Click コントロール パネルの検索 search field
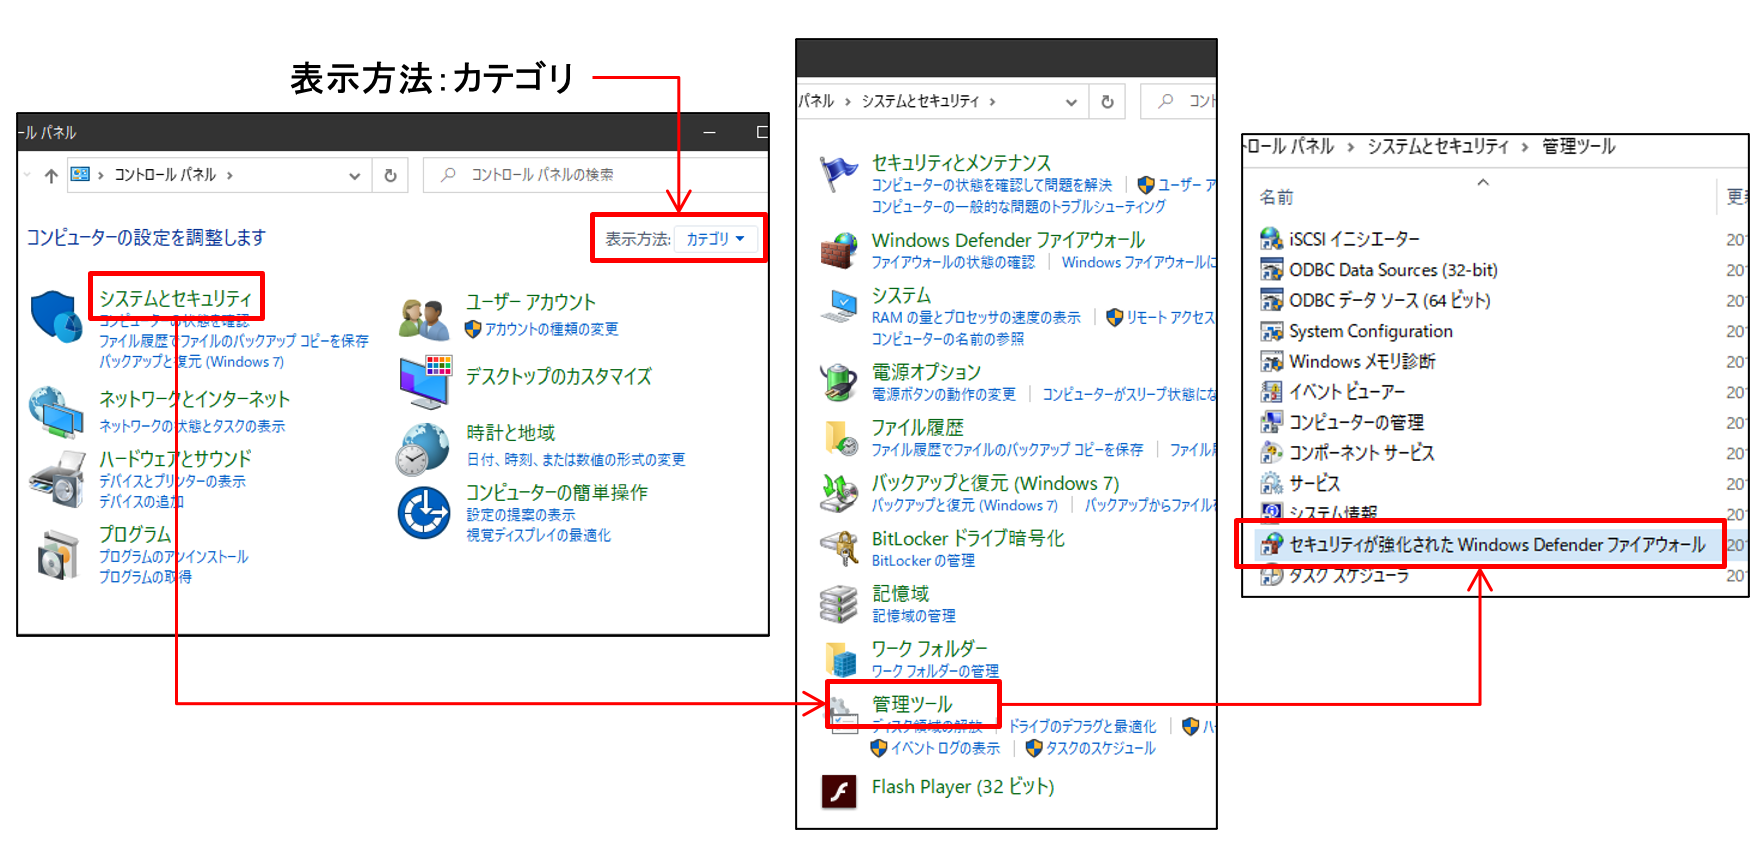 [x=595, y=175]
